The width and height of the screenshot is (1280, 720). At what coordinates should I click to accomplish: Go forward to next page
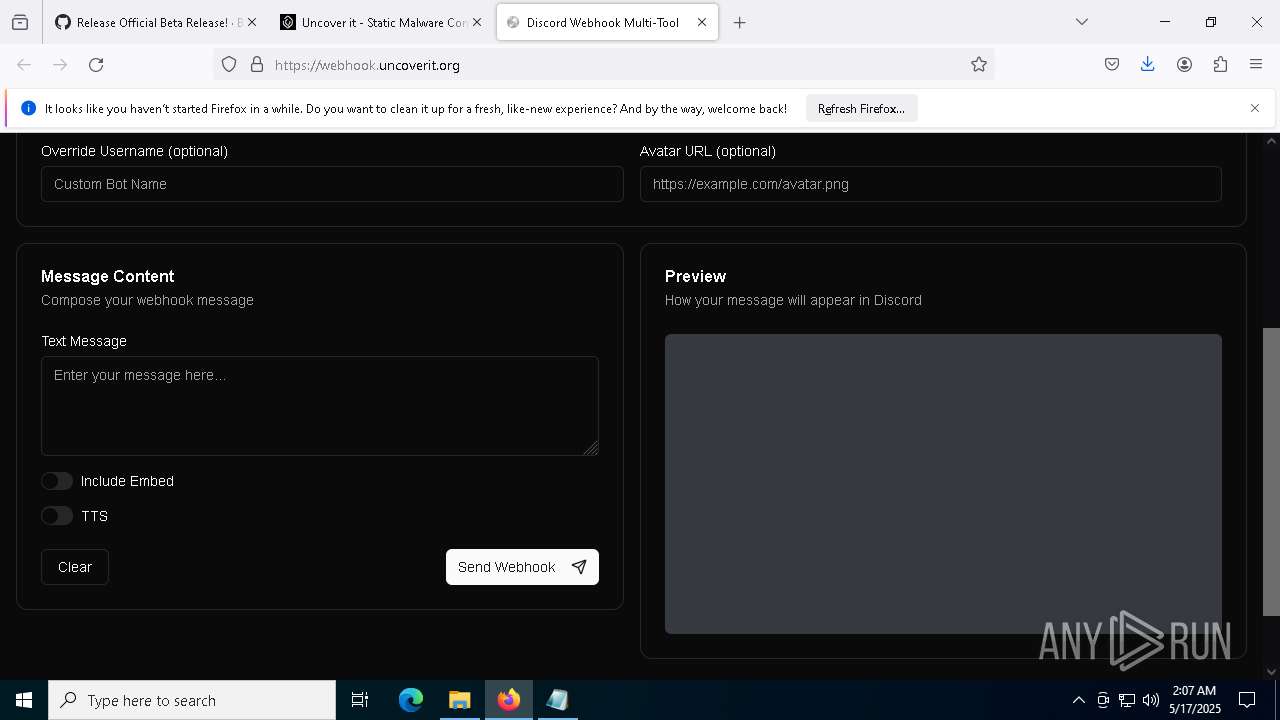[60, 65]
